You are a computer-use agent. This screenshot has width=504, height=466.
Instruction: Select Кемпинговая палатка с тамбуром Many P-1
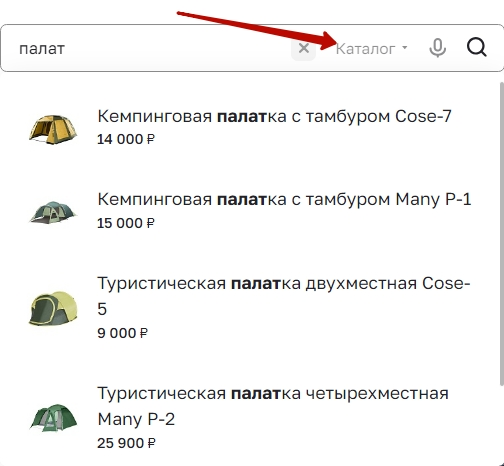coord(284,199)
